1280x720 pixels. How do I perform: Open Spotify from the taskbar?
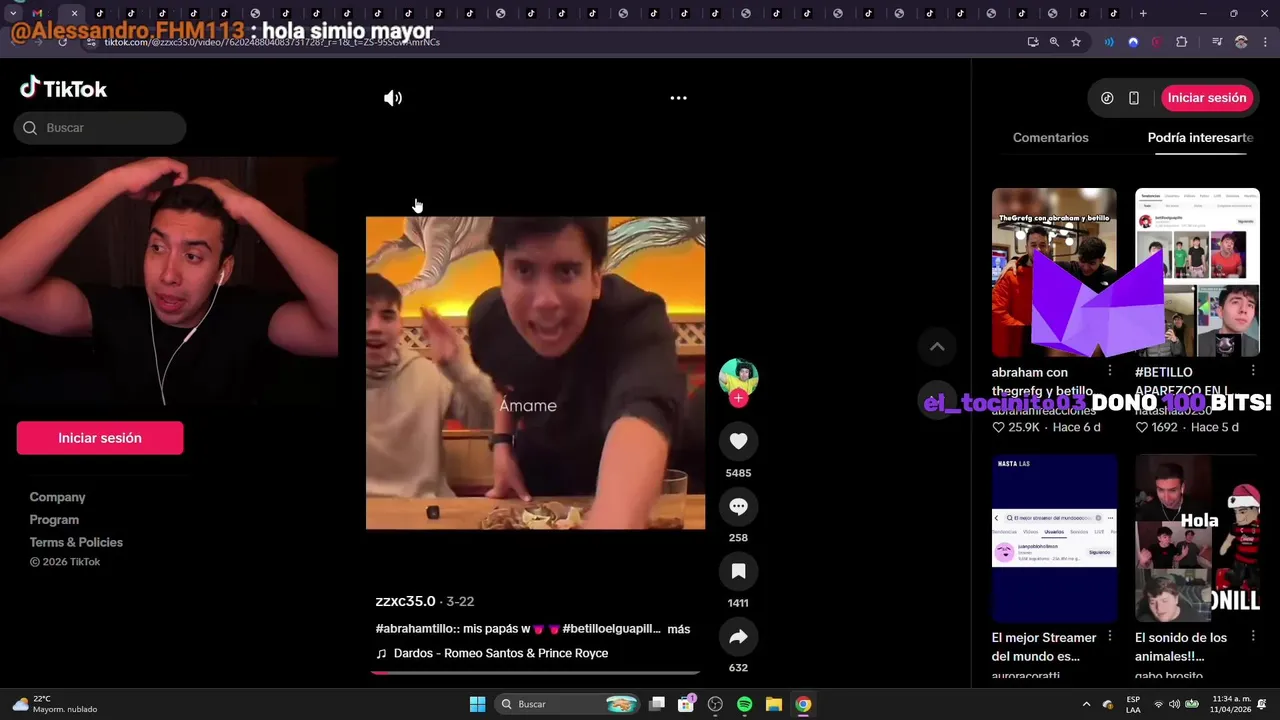[x=744, y=704]
